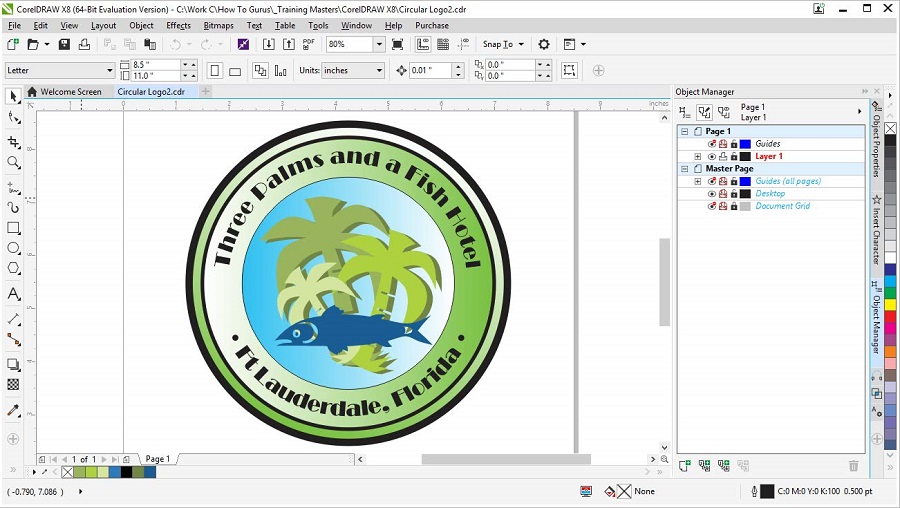
Task: Select the Polygon tool
Action: 14,268
